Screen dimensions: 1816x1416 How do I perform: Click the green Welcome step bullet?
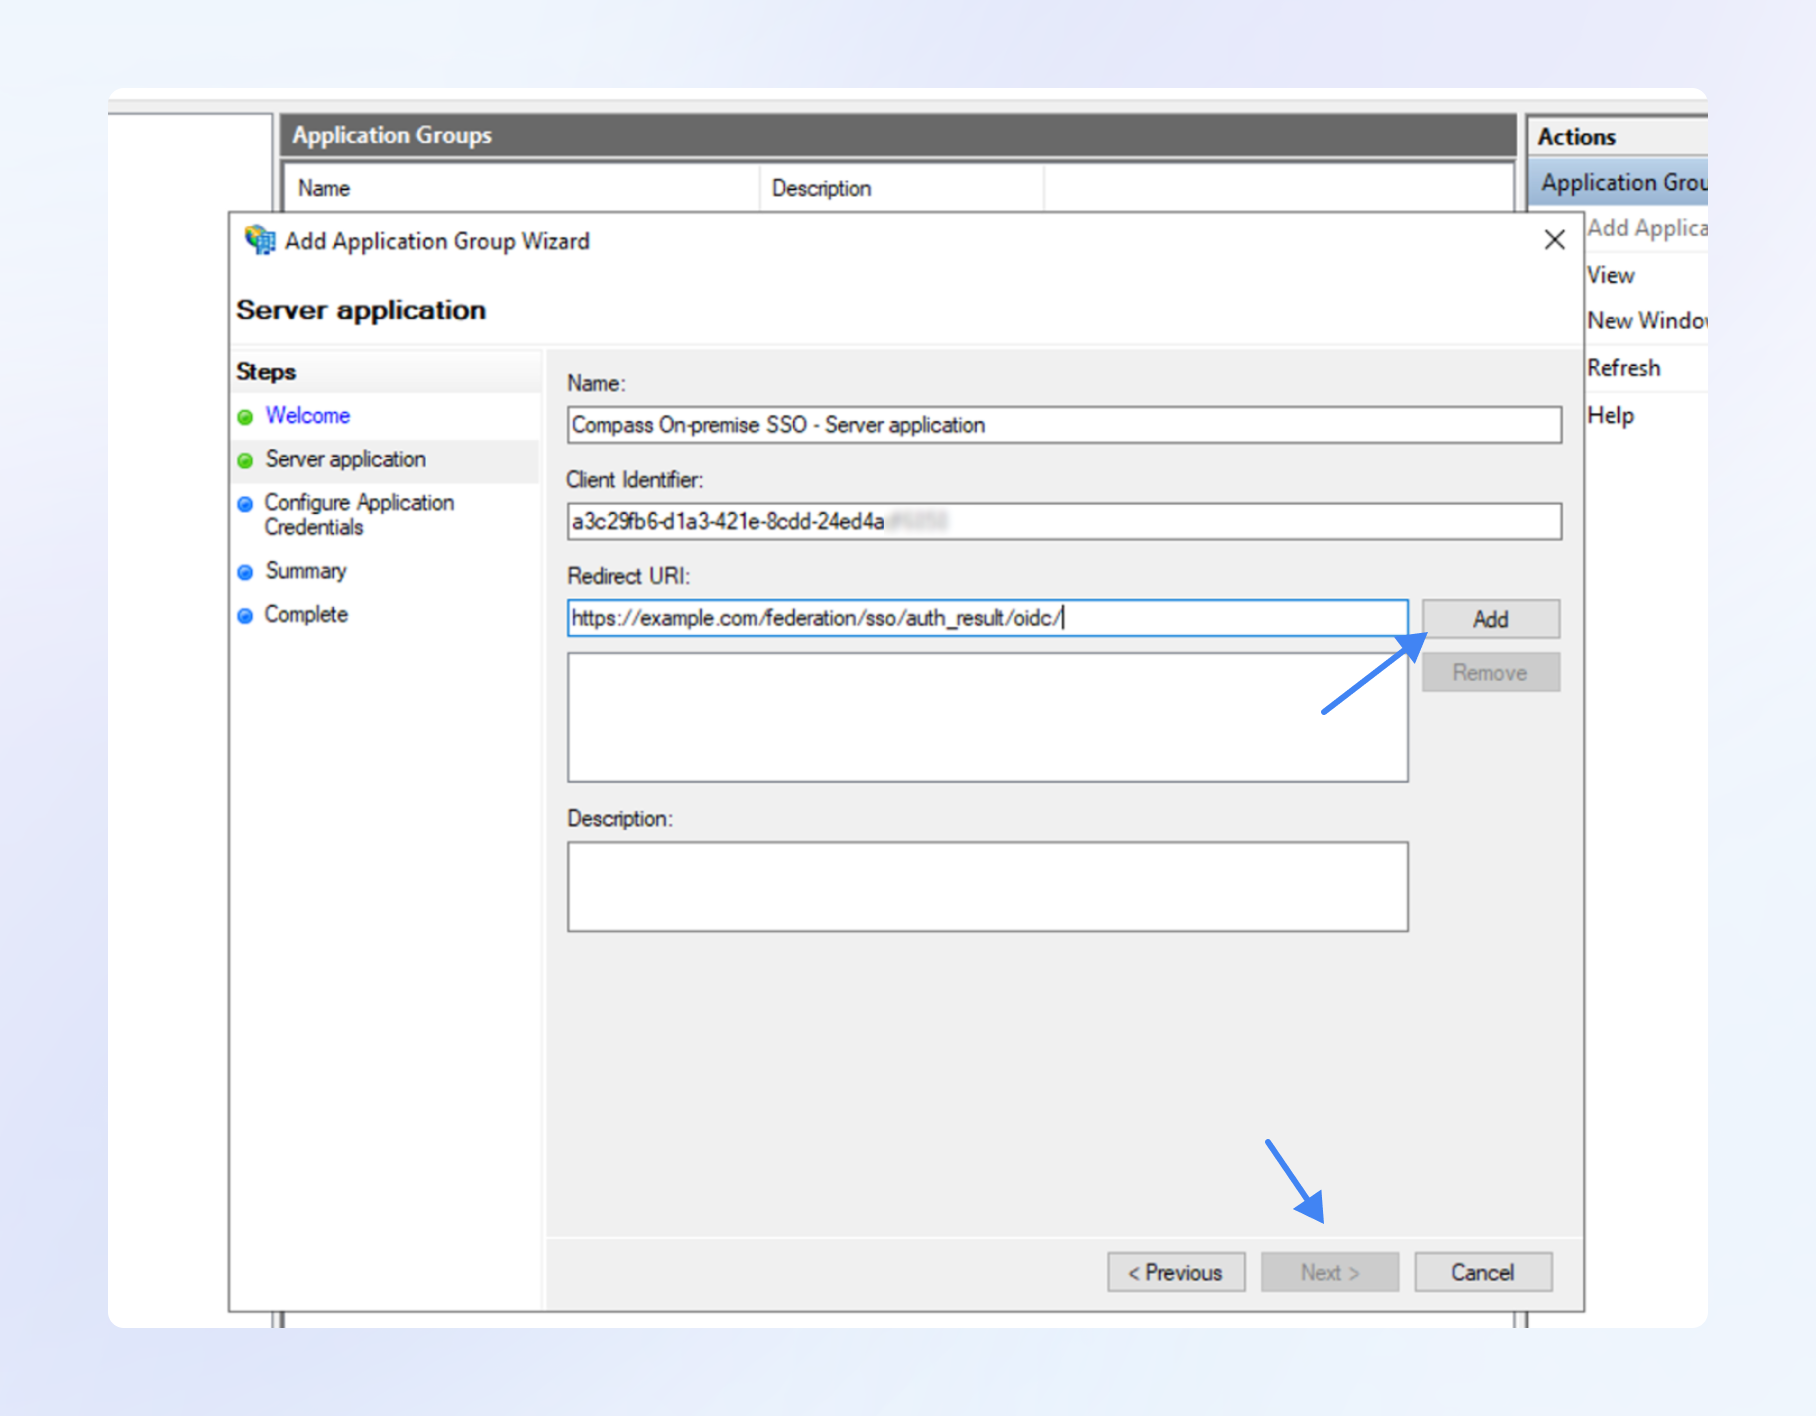click(246, 417)
